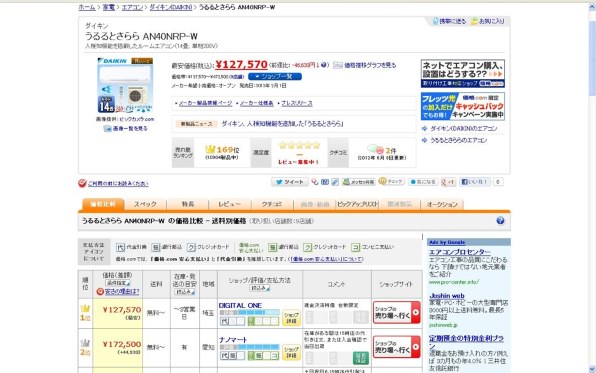
Task: Click the vertical scrollbar thumb
Action: click(x=592, y=59)
